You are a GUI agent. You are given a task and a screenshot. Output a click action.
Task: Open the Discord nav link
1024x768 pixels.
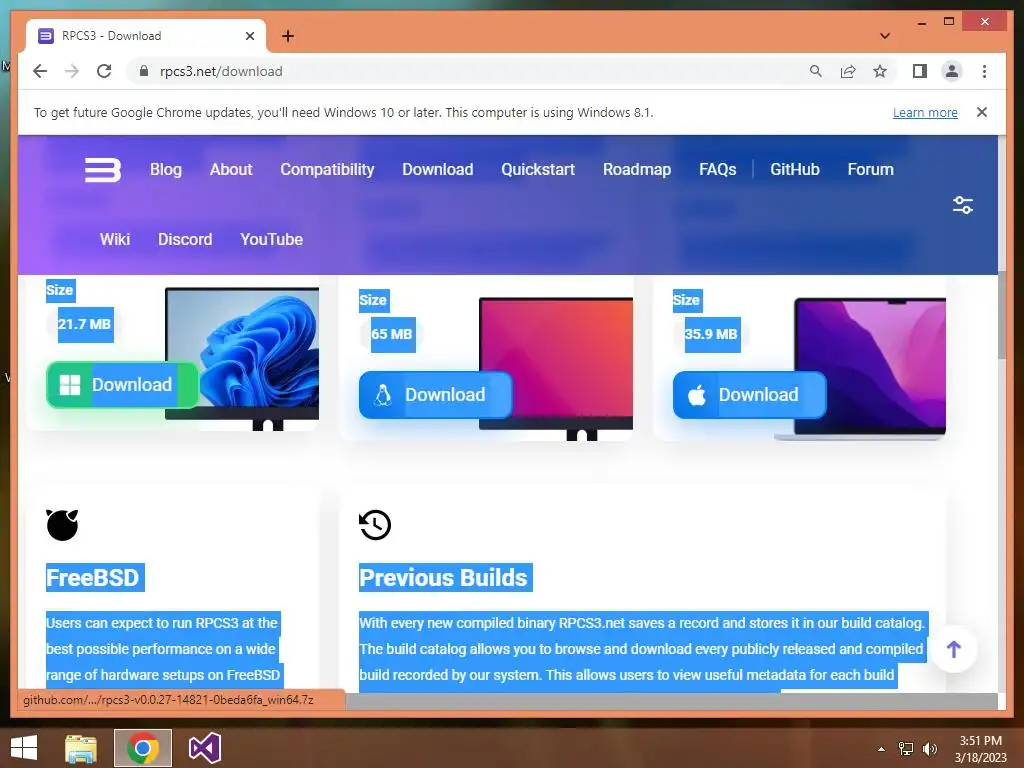point(185,240)
